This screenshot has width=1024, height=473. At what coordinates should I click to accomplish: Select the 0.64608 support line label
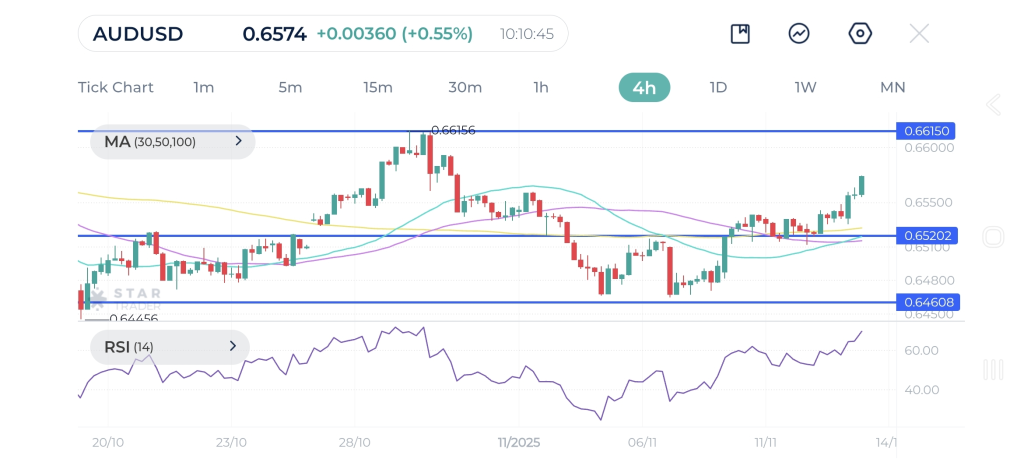[x=927, y=301]
